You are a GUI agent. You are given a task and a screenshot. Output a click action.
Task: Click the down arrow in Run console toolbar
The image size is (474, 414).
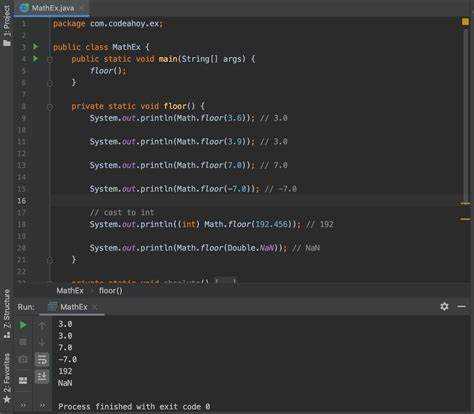pos(42,342)
